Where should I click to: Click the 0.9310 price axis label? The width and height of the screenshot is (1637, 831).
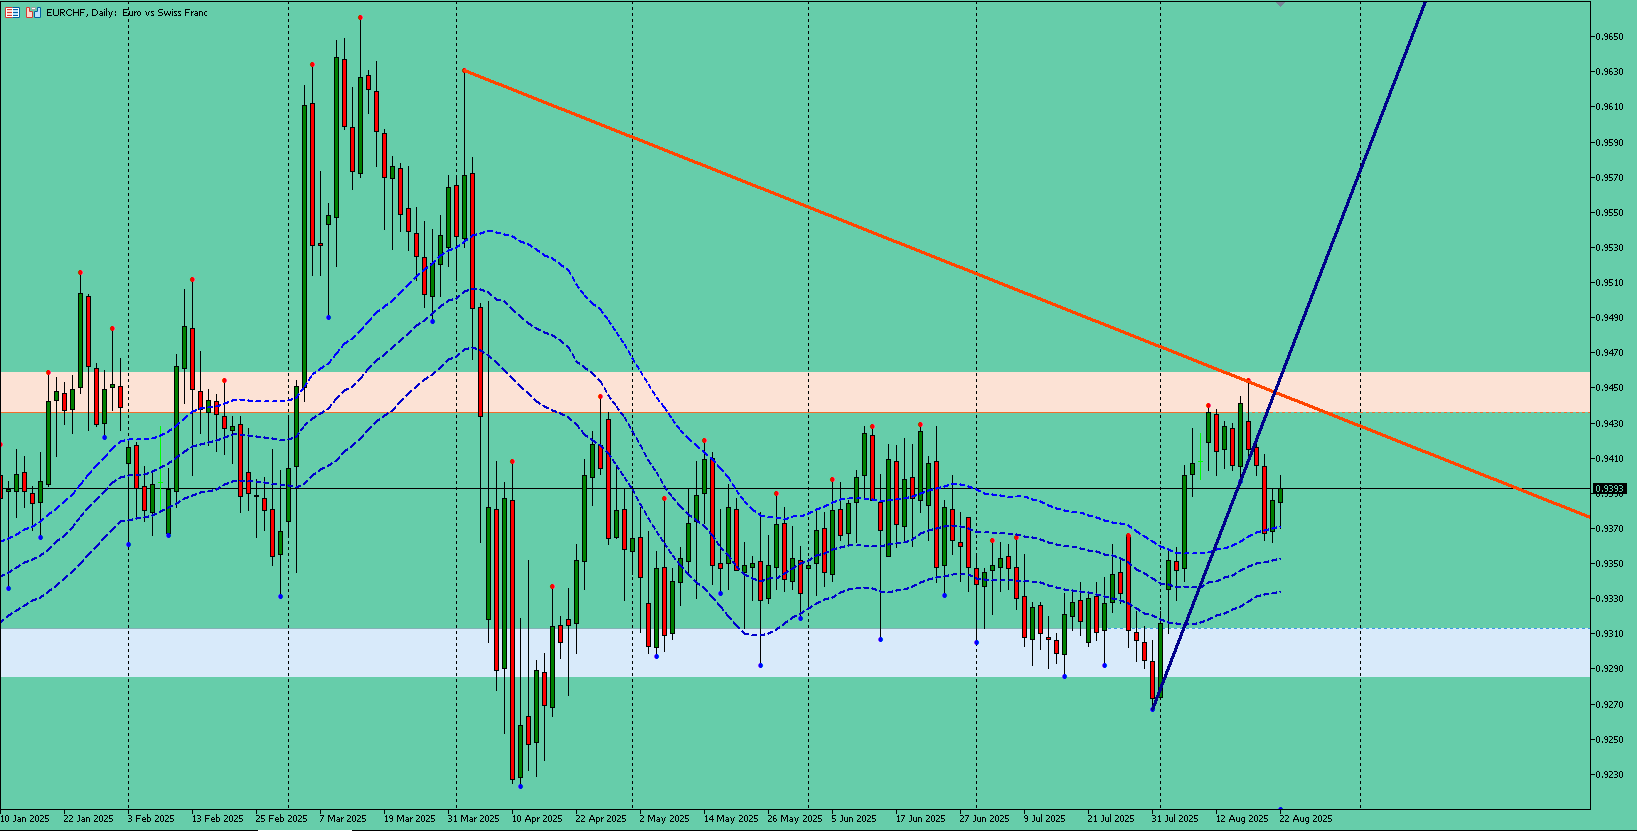[x=1609, y=634]
